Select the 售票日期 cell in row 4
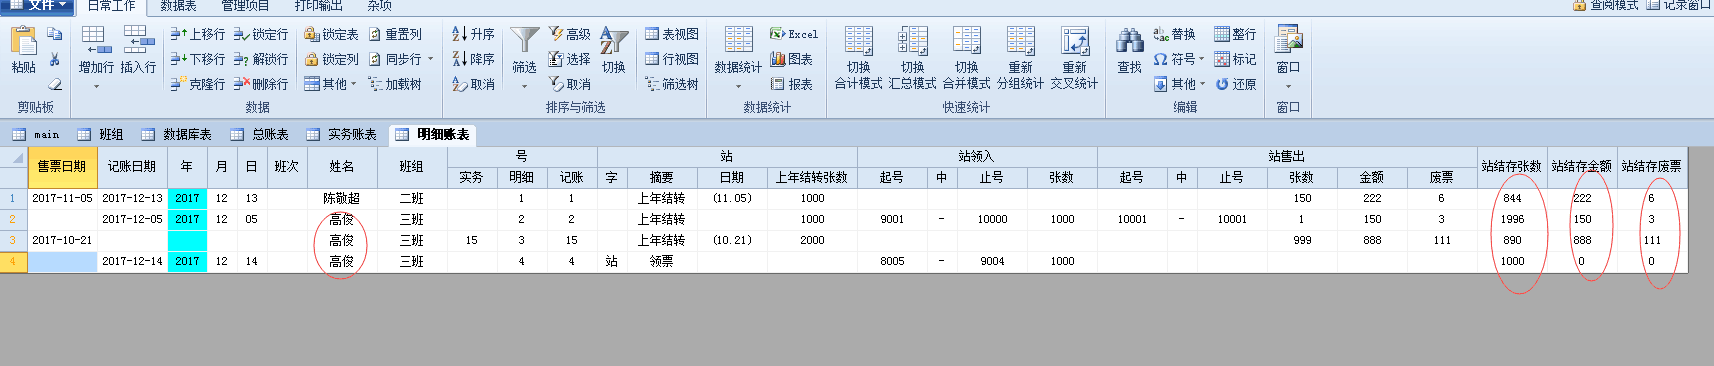Viewport: 1714px width, 366px height. point(62,261)
